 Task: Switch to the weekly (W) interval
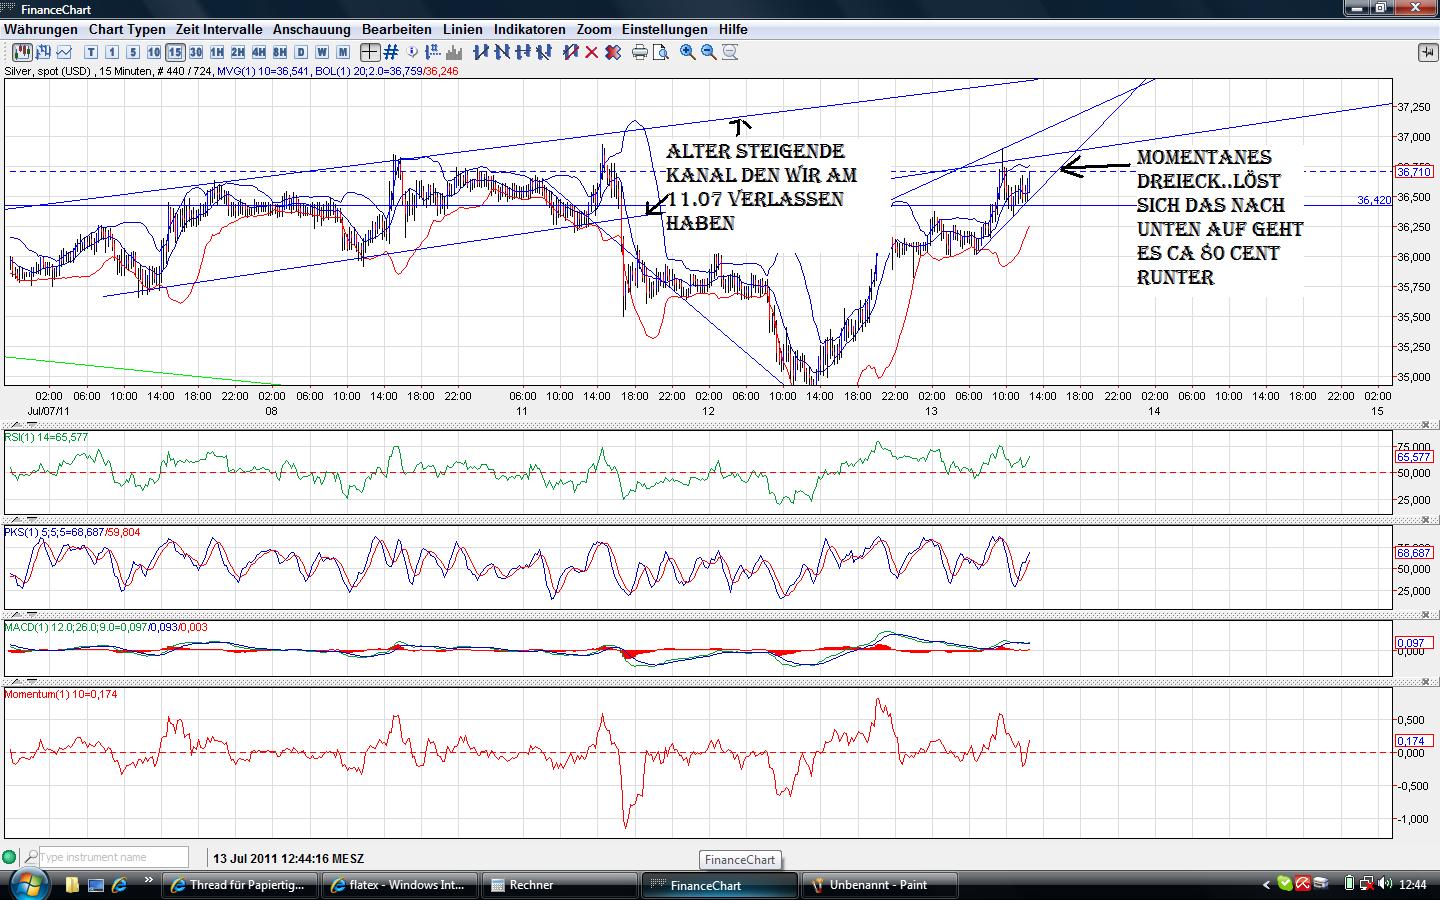point(322,52)
